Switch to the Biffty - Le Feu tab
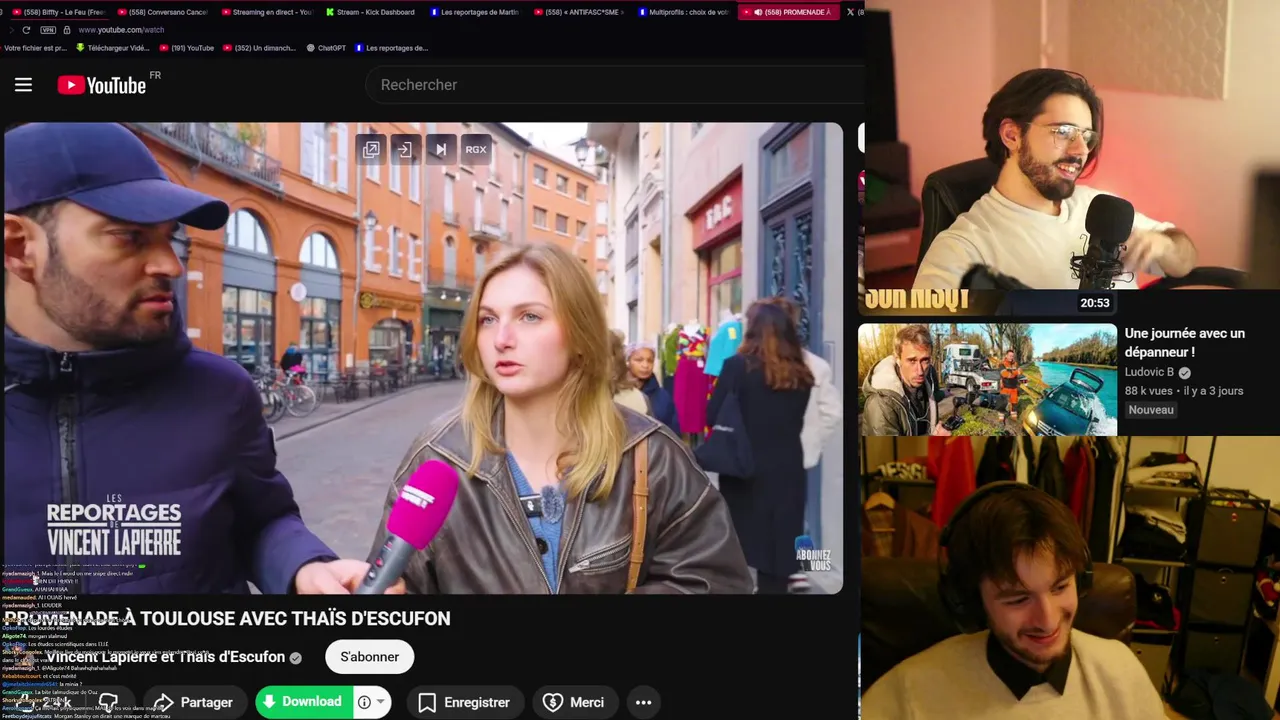Viewport: 1280px width, 720px height. tap(58, 12)
